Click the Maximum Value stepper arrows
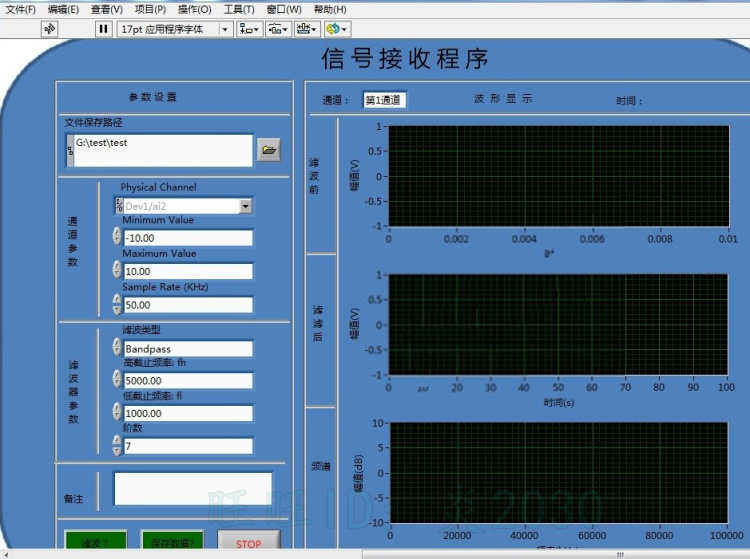 [117, 270]
